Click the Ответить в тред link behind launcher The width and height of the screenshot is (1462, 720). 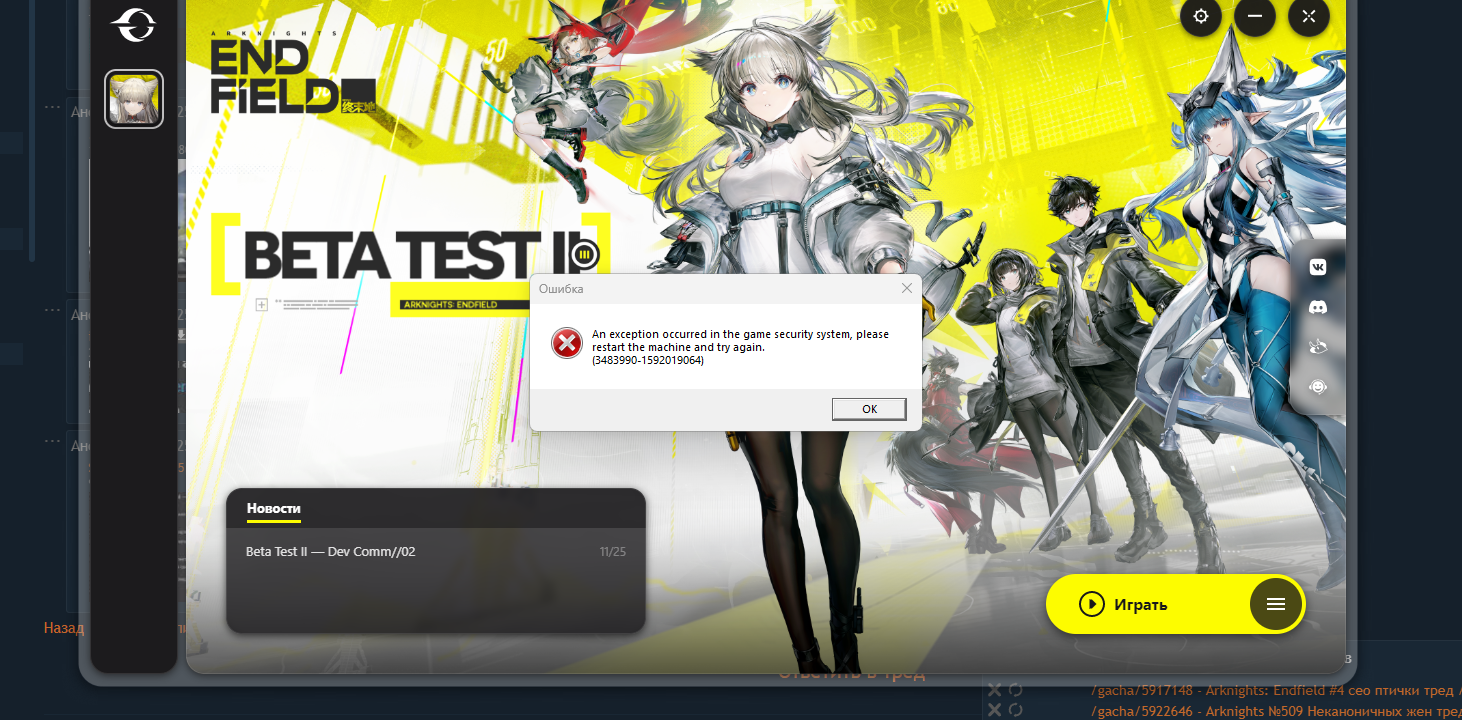tap(852, 673)
